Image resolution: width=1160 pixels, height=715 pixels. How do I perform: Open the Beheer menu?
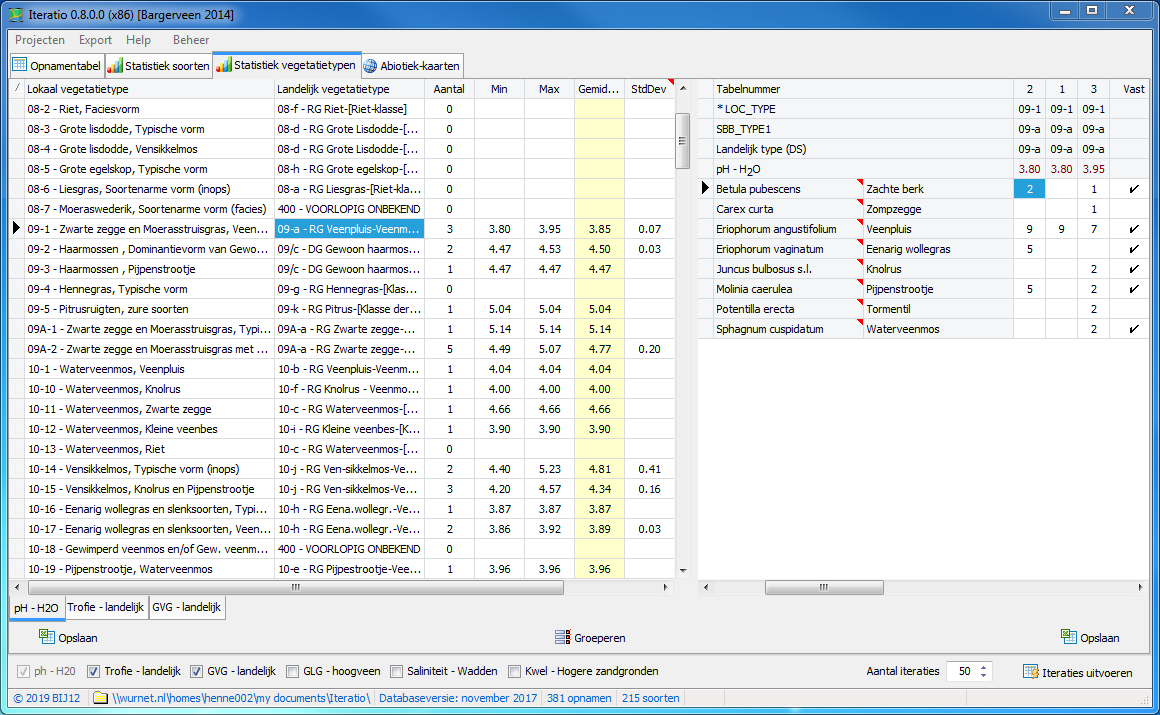tap(191, 40)
